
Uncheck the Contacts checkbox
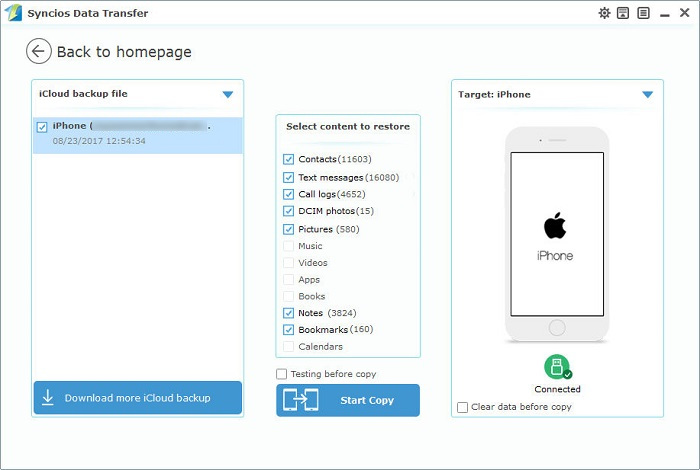[288, 159]
